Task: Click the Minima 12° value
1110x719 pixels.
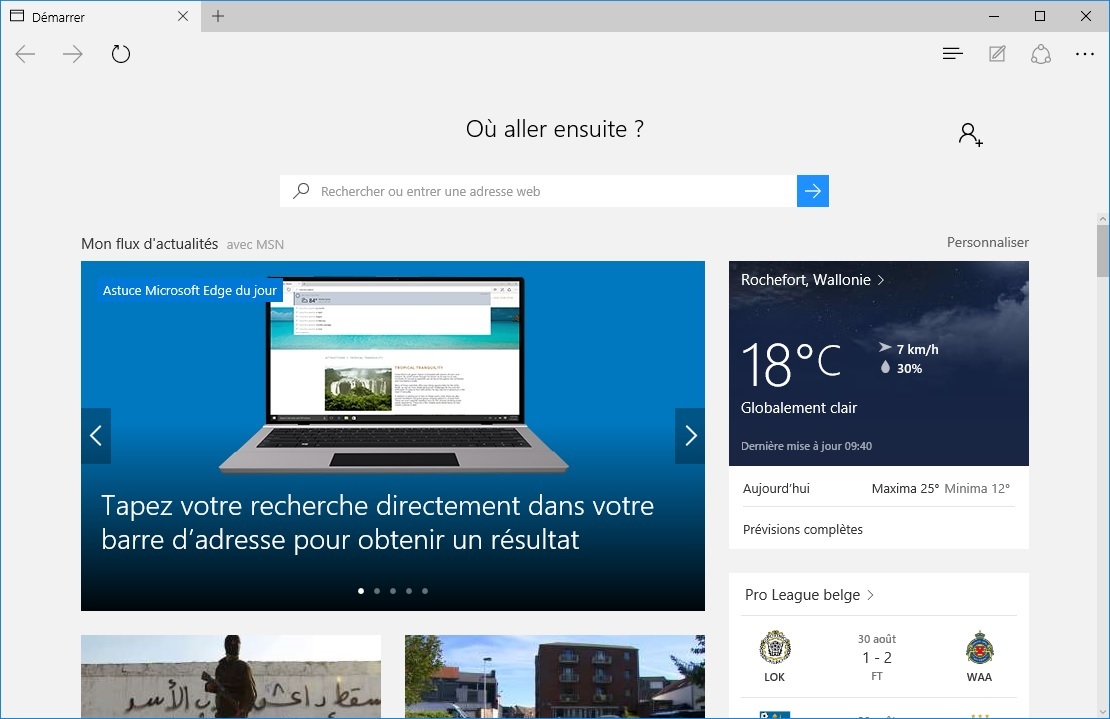Action: tap(977, 488)
